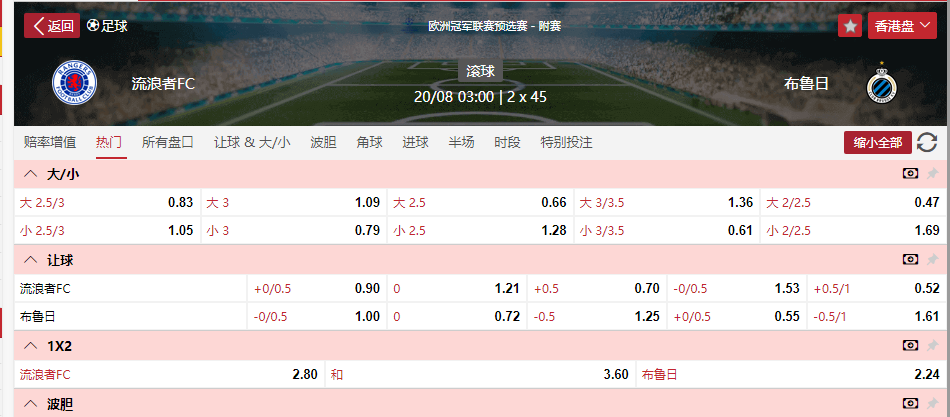This screenshot has width=950, height=417.
Task: Select handicap -0/0.5 at 1.00
Action: point(317,316)
